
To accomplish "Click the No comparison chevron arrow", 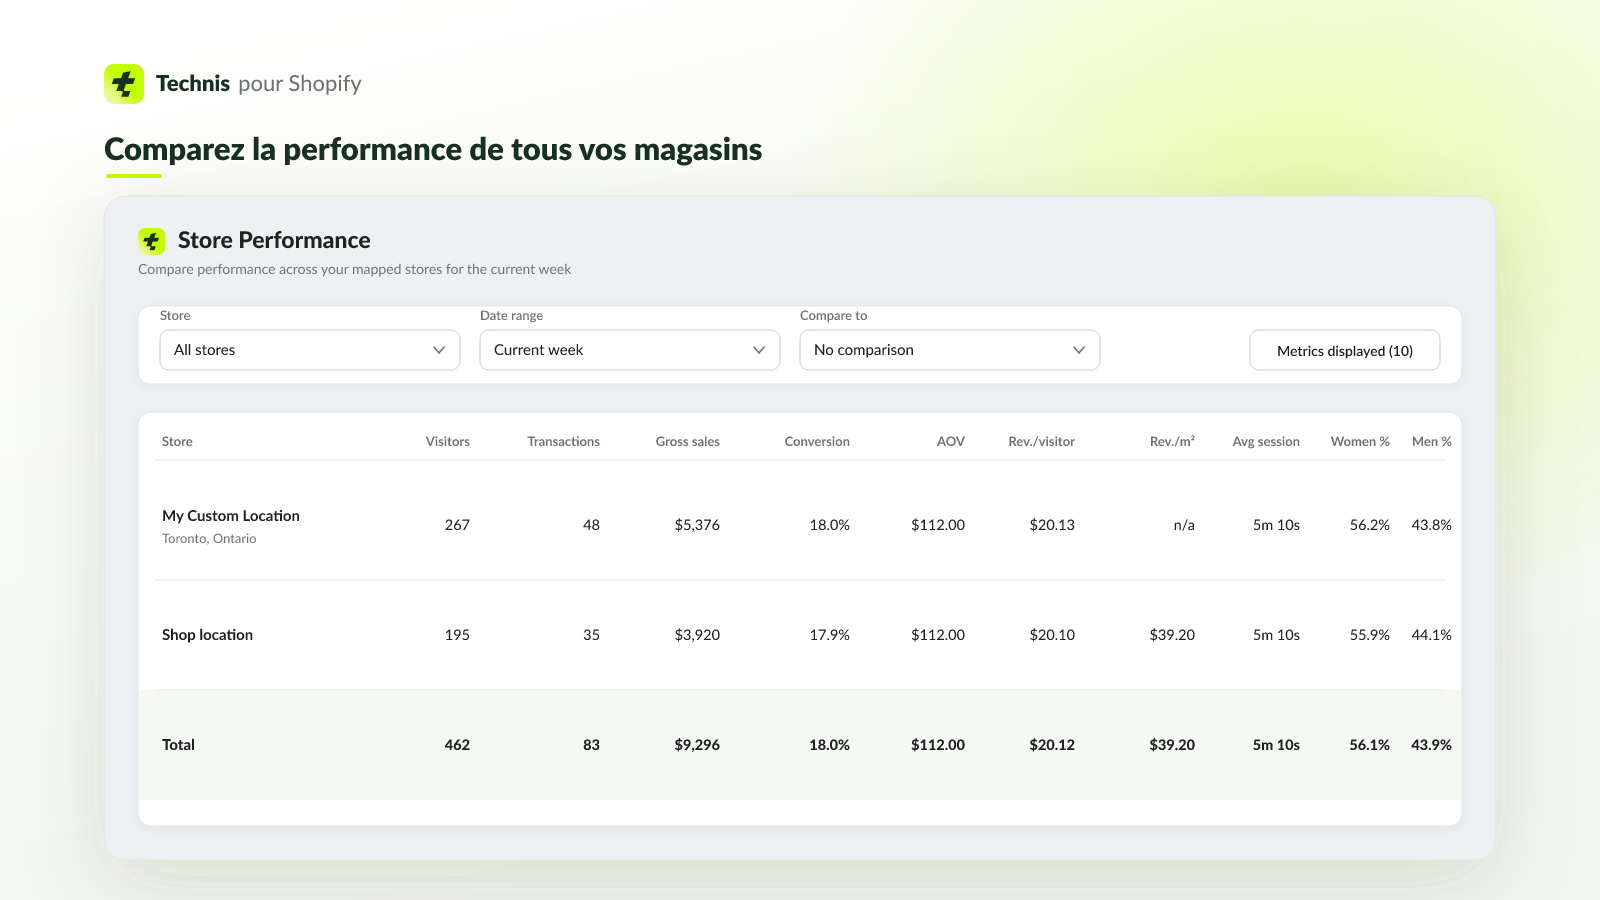I will (x=1079, y=350).
